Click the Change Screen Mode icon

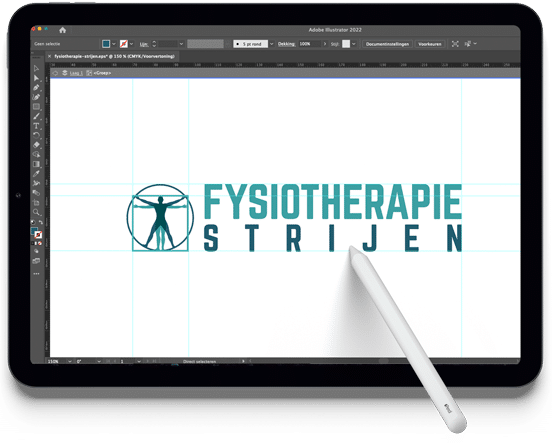tap(36, 261)
